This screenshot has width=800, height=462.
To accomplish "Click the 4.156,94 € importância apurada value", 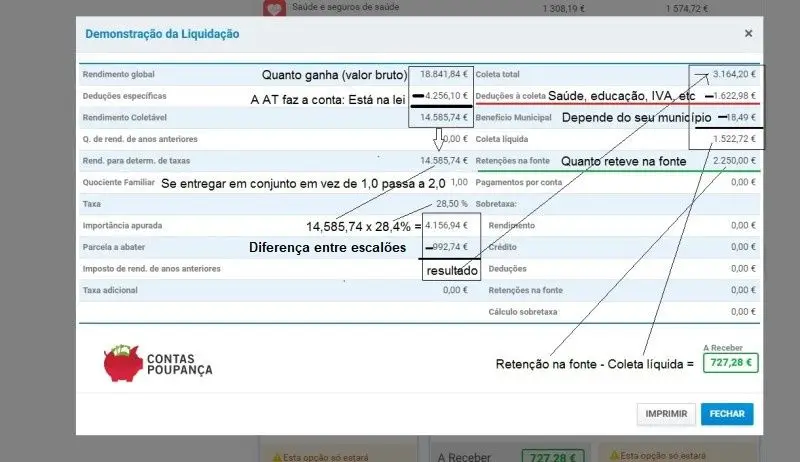I will coord(446,225).
